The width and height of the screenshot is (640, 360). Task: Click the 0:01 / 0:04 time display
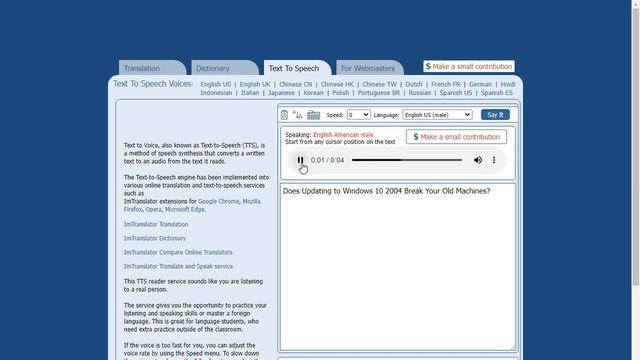point(327,160)
